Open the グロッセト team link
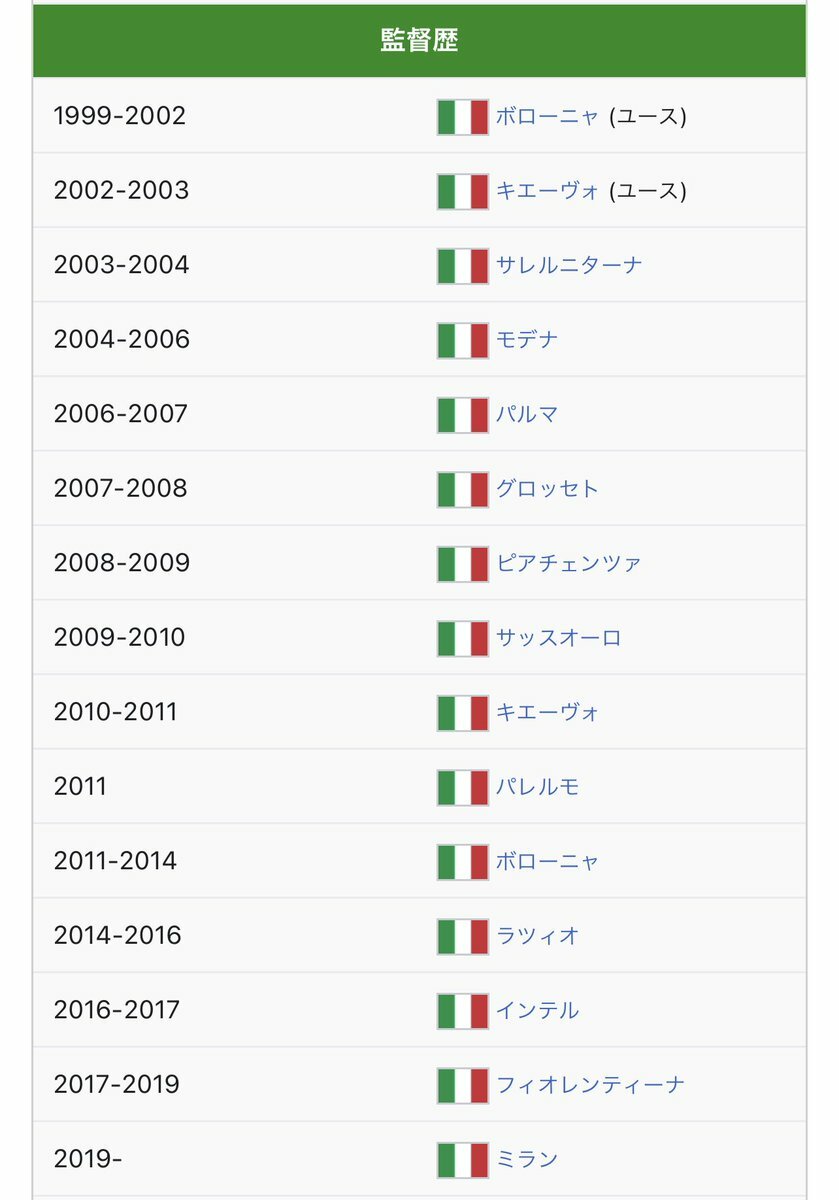 [547, 489]
